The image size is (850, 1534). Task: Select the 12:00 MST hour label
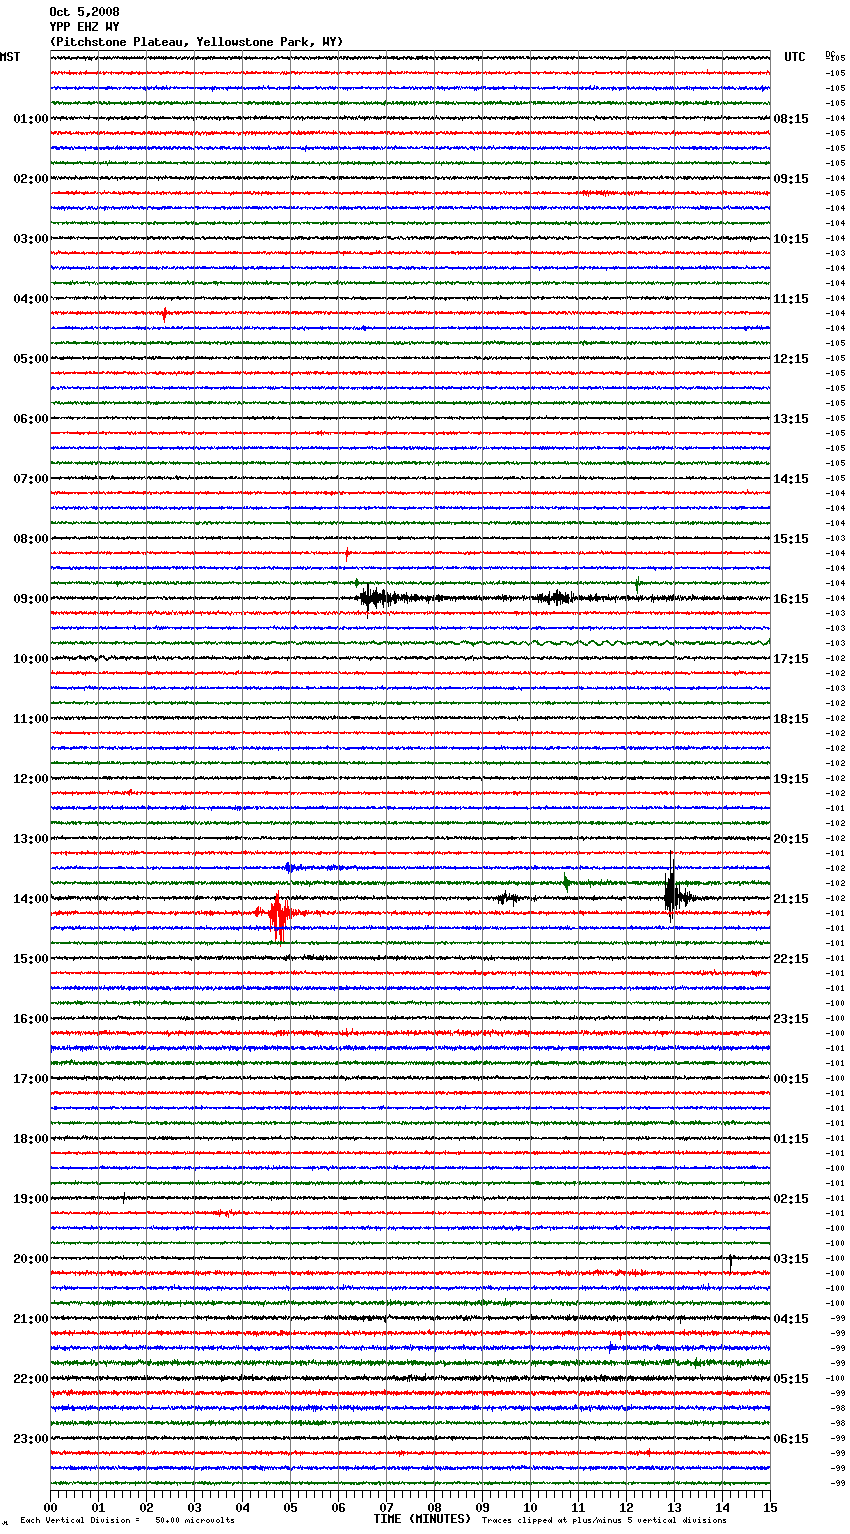(31, 779)
